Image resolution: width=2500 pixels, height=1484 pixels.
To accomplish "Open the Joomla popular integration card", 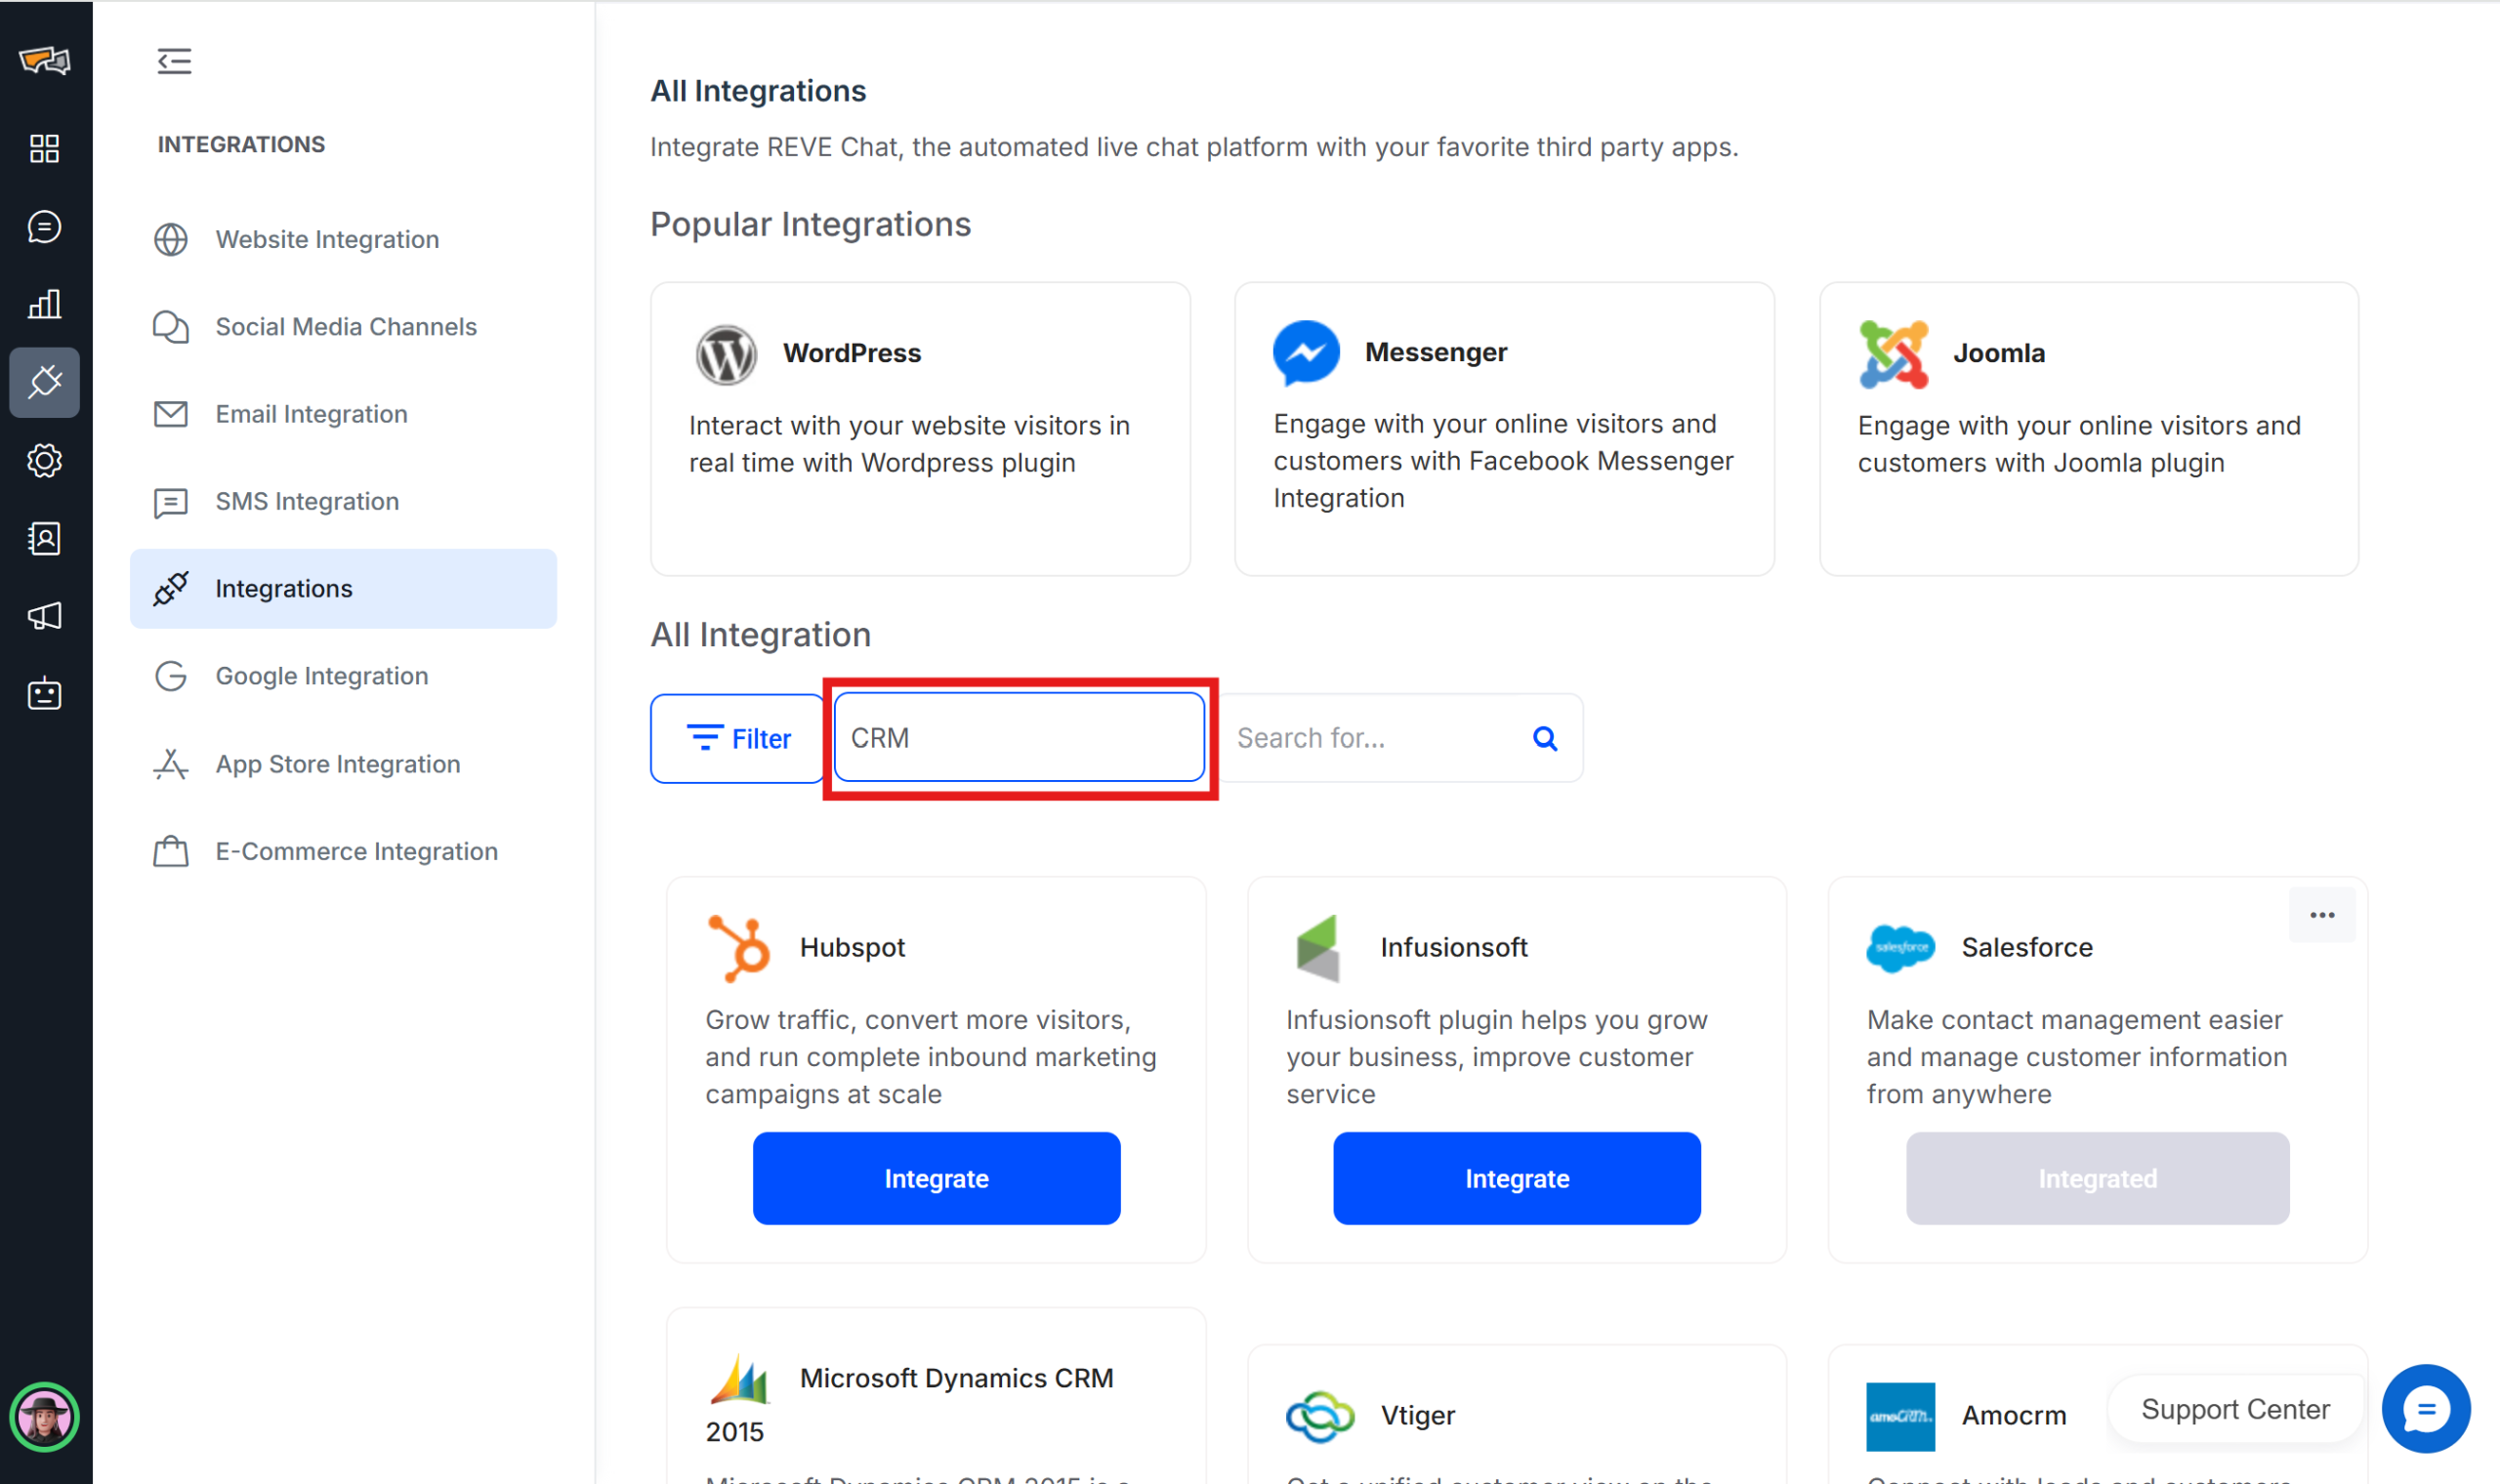I will [x=2089, y=429].
